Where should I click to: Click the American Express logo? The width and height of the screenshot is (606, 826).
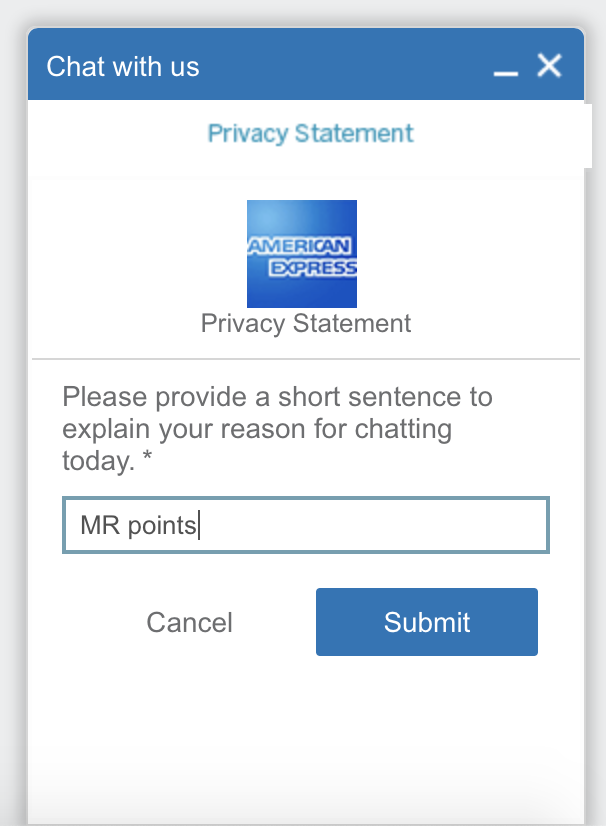302,254
